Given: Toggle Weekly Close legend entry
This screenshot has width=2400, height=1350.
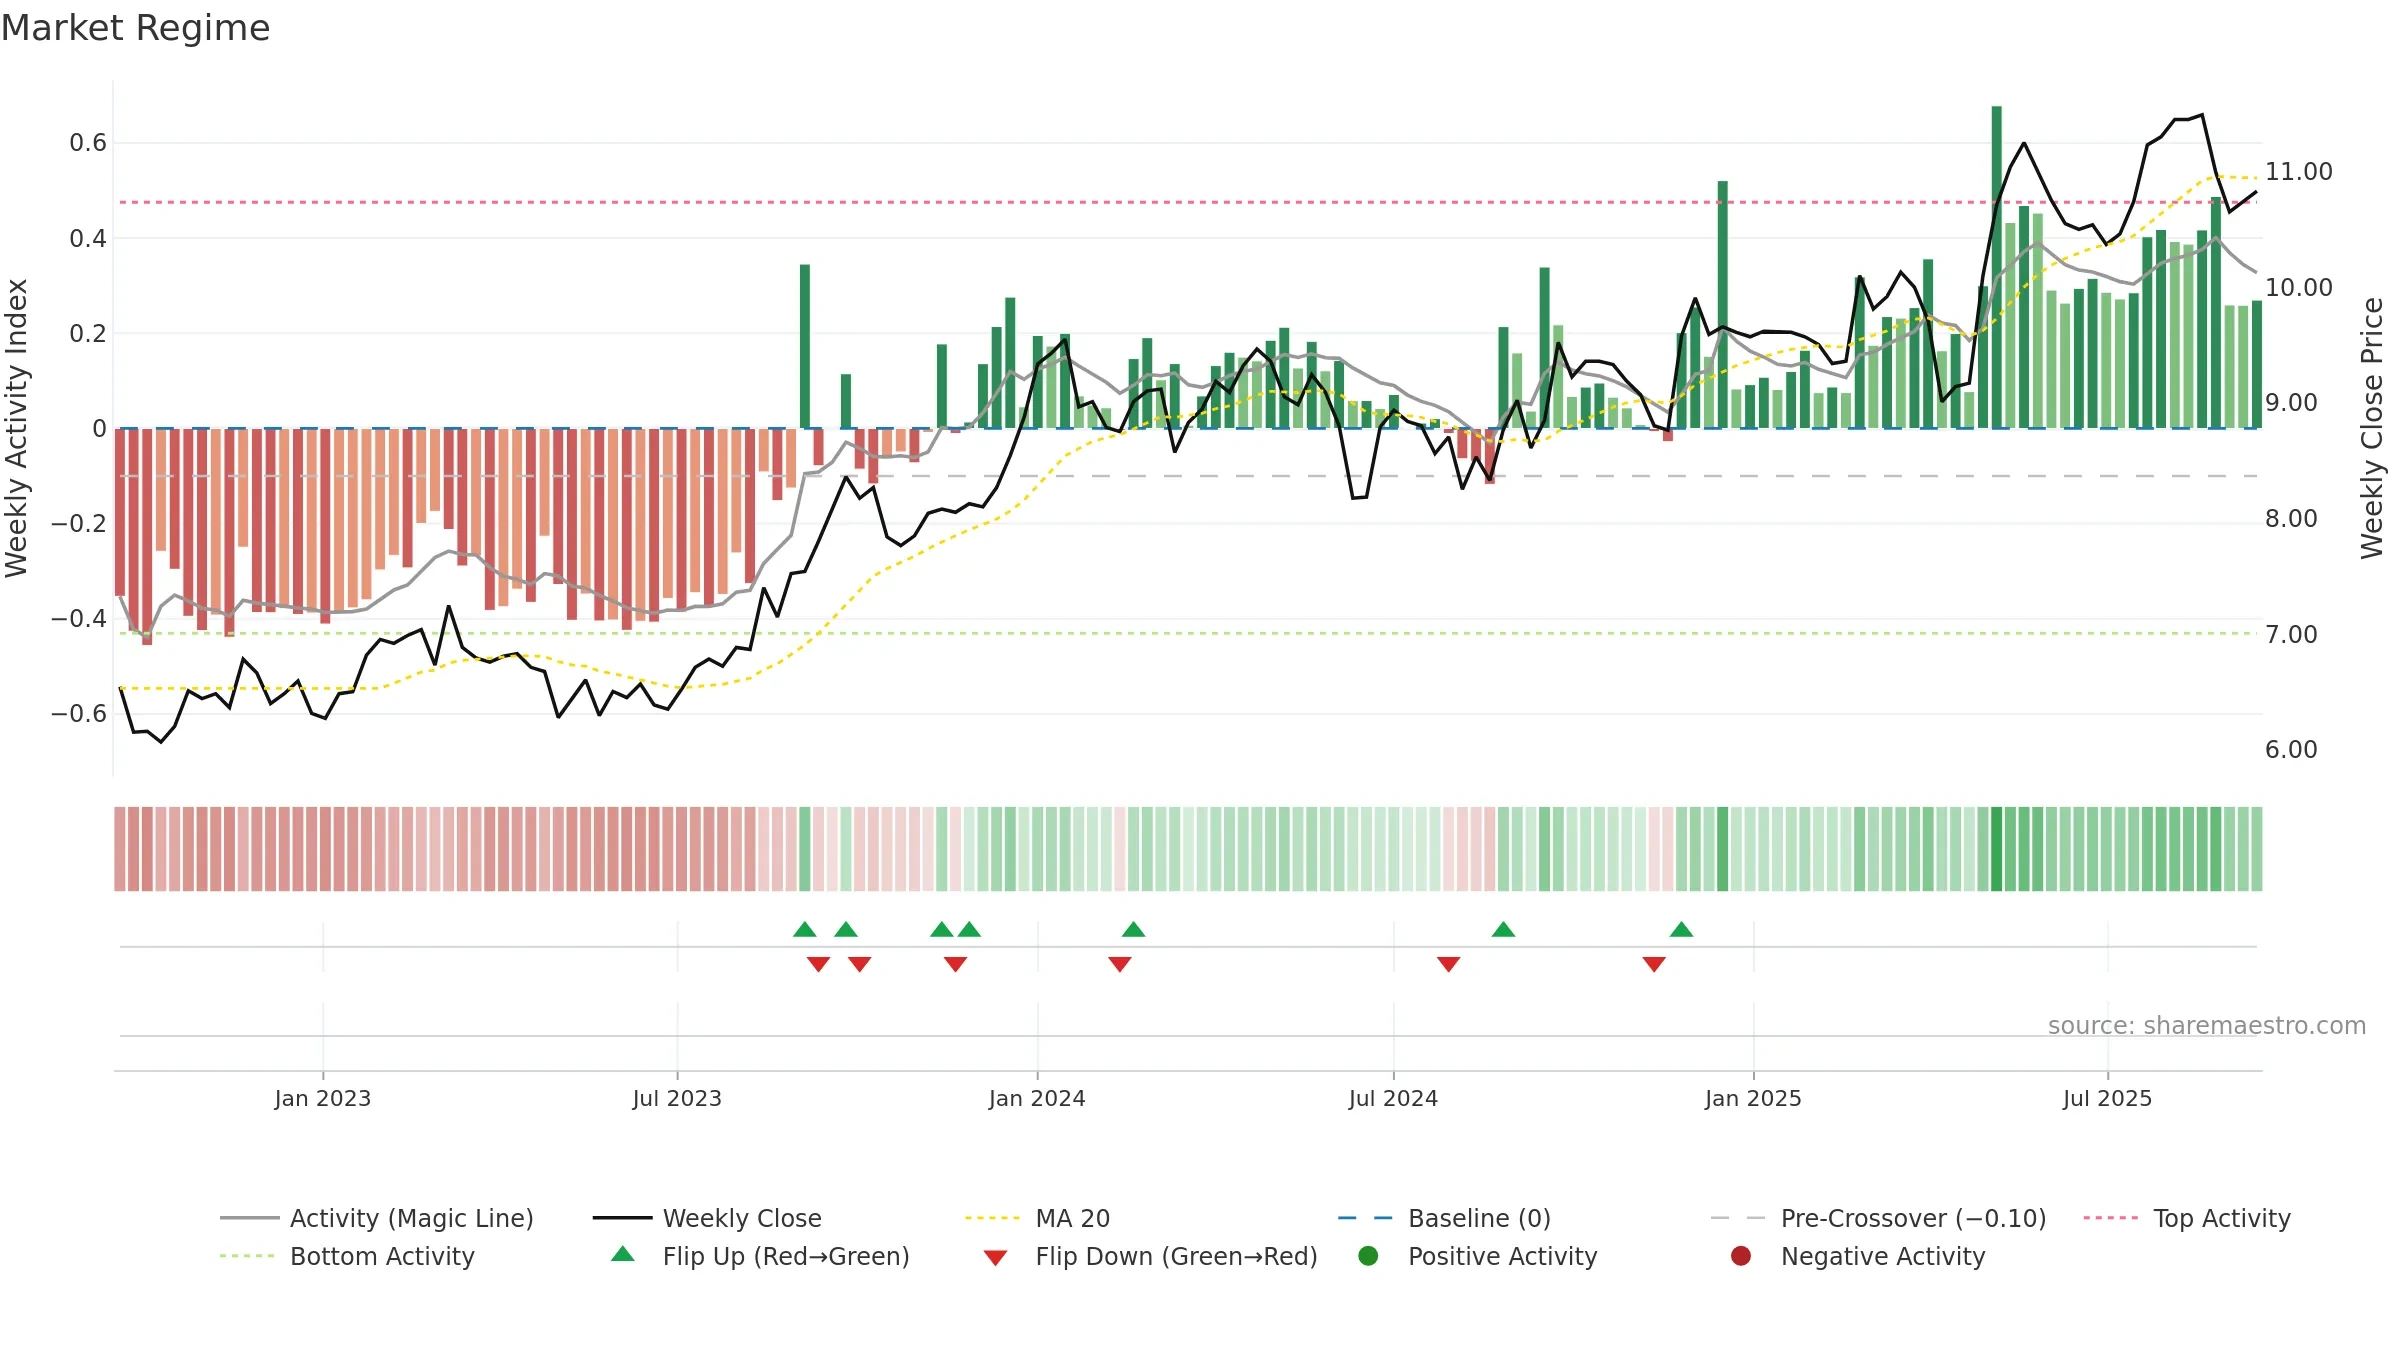Looking at the screenshot, I should (x=707, y=1218).
